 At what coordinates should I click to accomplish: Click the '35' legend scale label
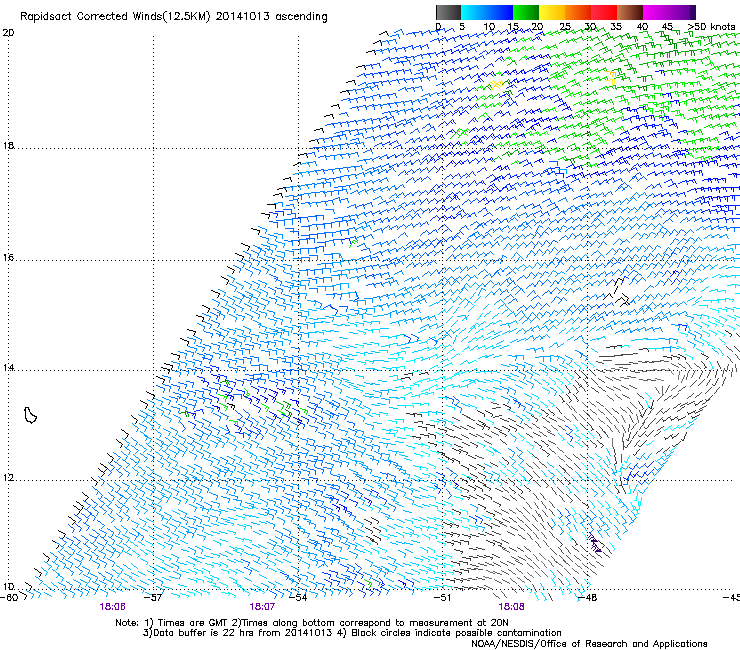(616, 27)
